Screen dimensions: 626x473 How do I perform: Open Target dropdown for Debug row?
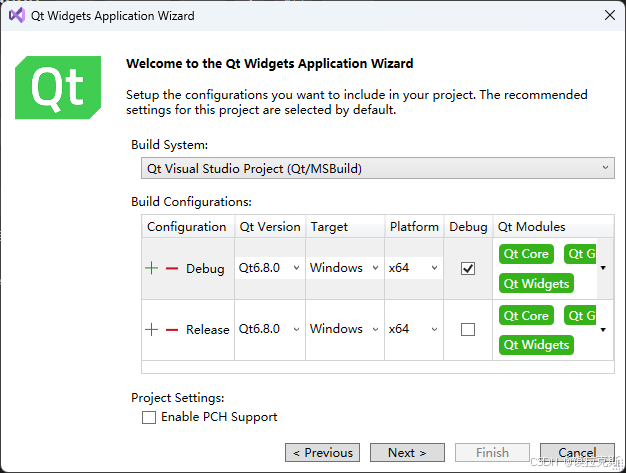point(344,267)
